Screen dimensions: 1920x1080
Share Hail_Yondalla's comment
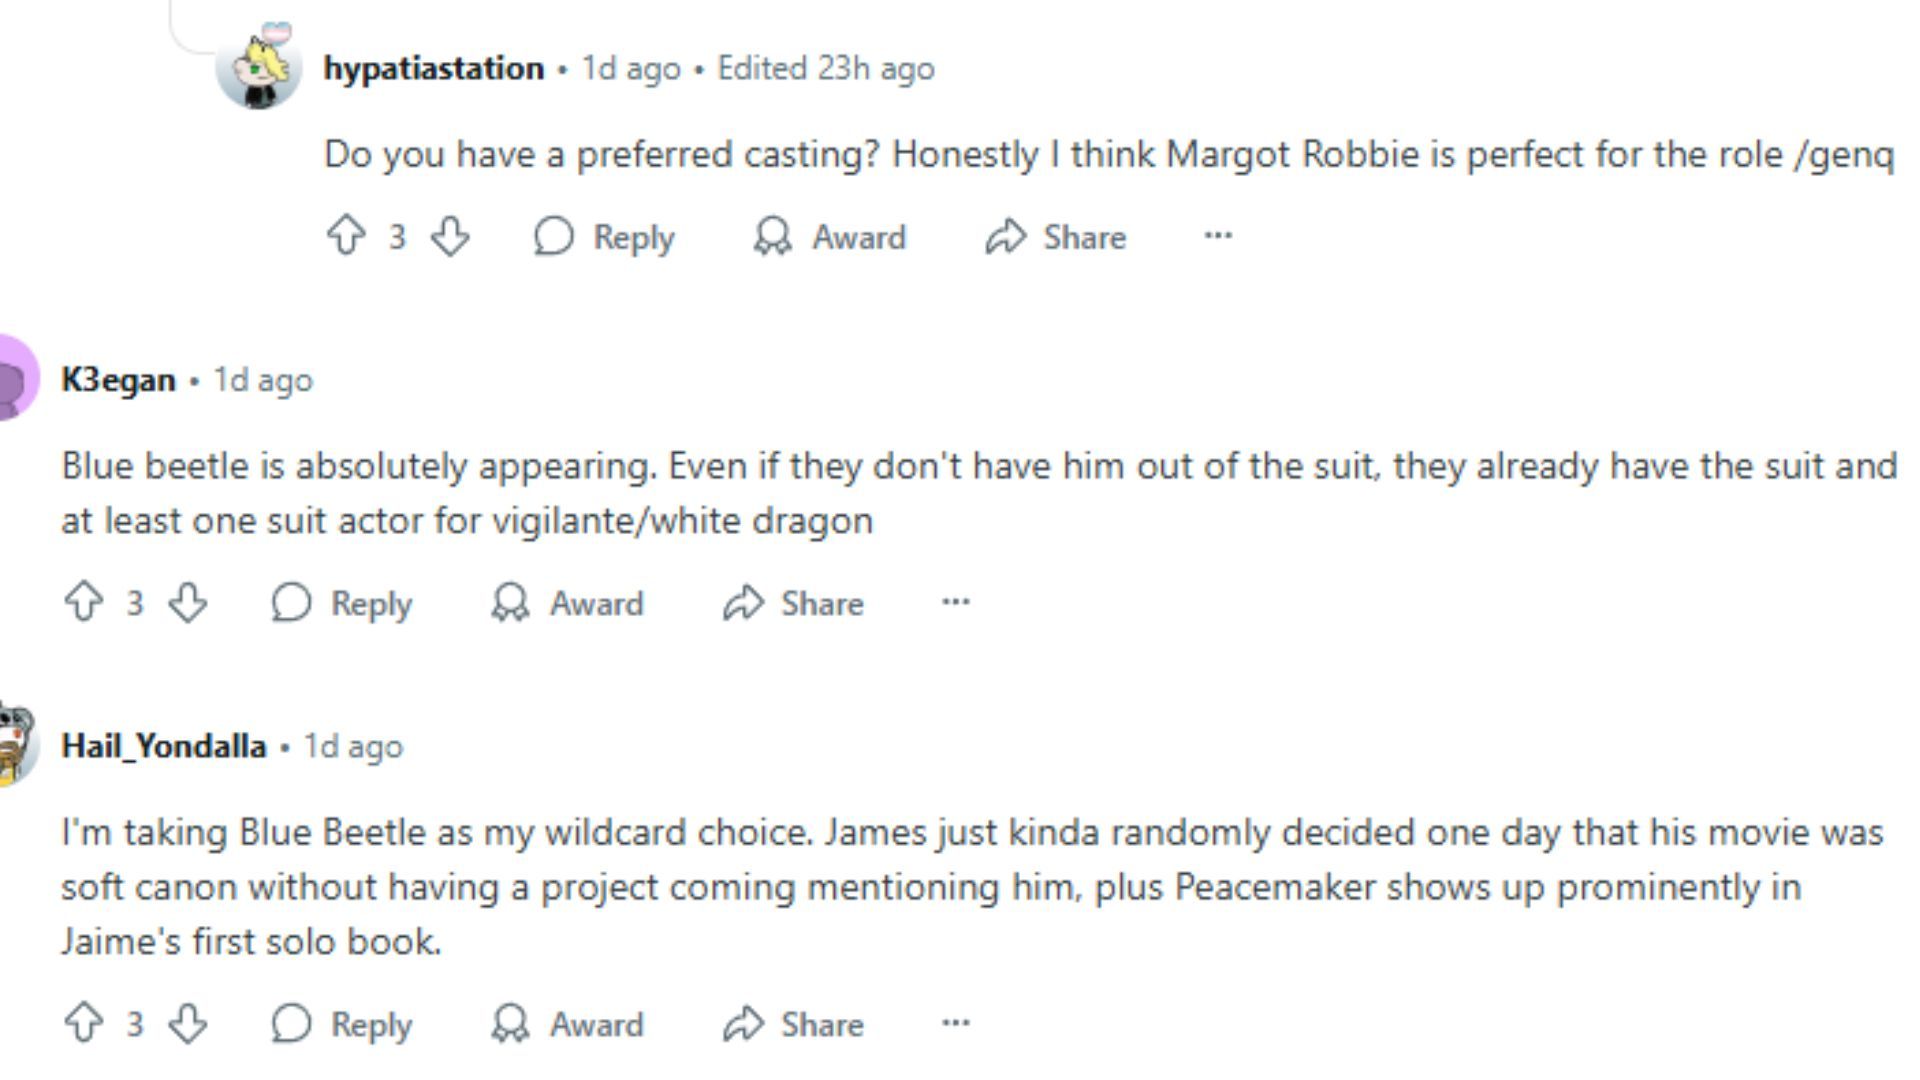click(x=793, y=1024)
